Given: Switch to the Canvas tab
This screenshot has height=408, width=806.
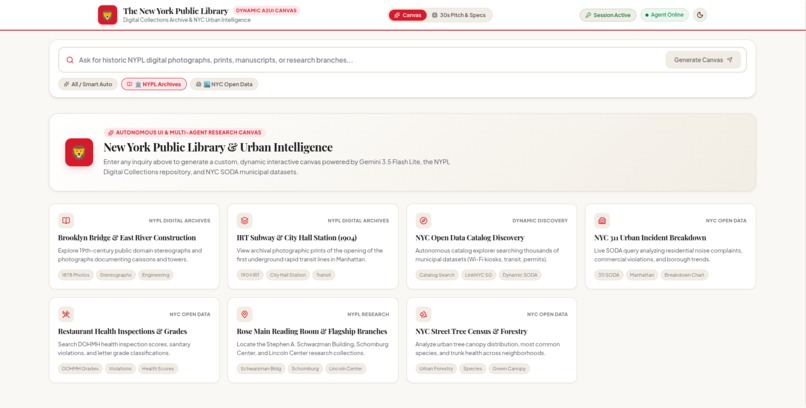Looking at the screenshot, I should (408, 15).
